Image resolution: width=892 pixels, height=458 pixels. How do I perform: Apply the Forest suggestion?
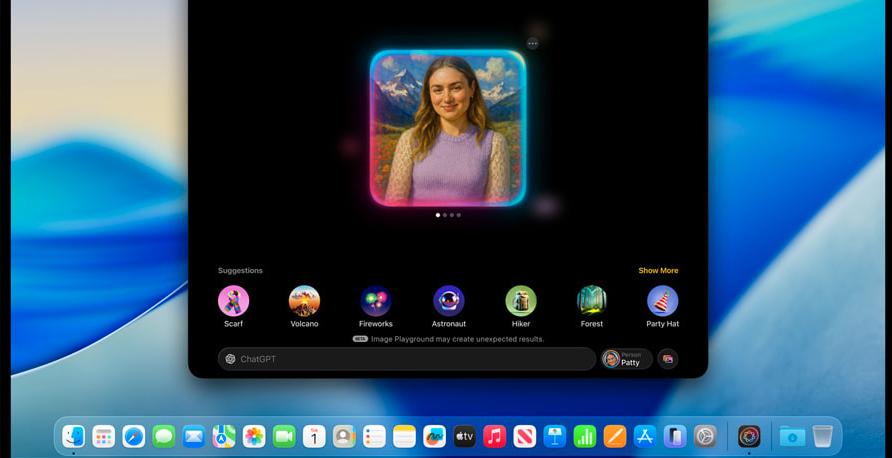click(x=591, y=301)
